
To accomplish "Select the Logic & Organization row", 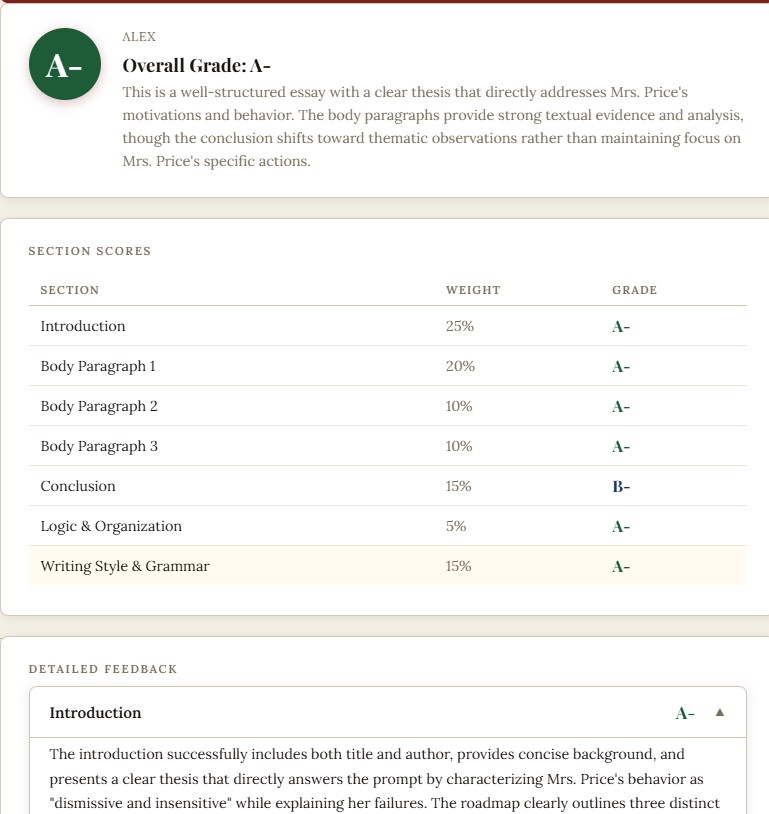I will [387, 526].
